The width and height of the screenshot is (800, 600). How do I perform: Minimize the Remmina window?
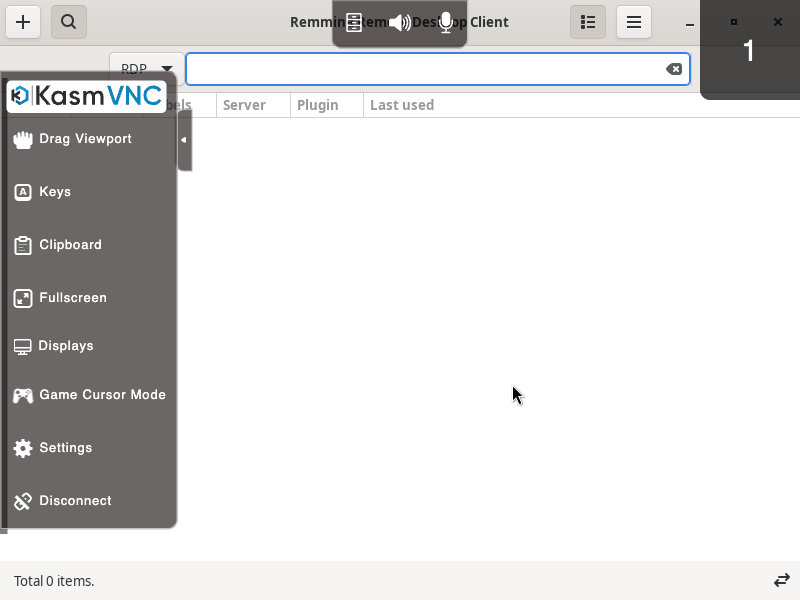[x=690, y=24]
